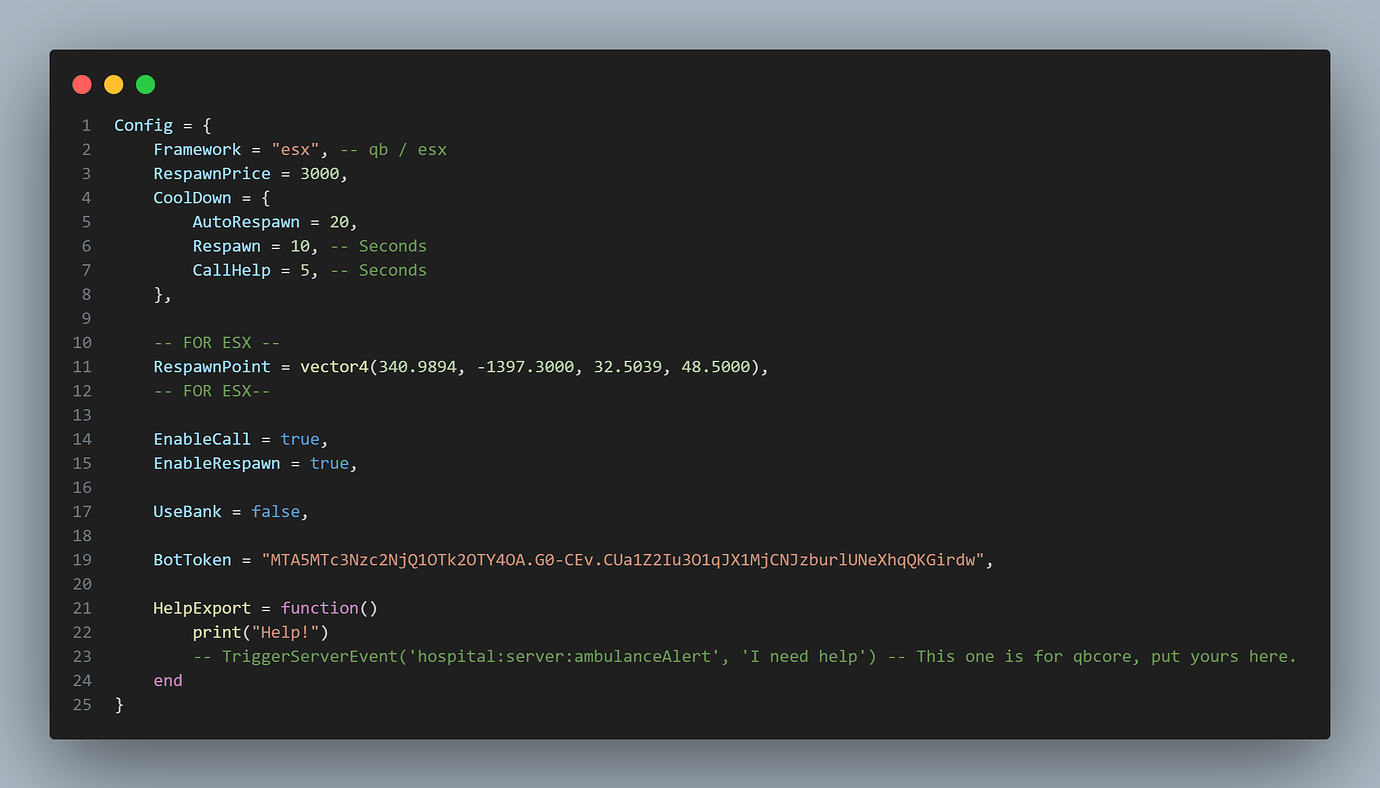The height and width of the screenshot is (788, 1380).
Task: Click line number 25 in gutter
Action: pyautogui.click(x=82, y=705)
